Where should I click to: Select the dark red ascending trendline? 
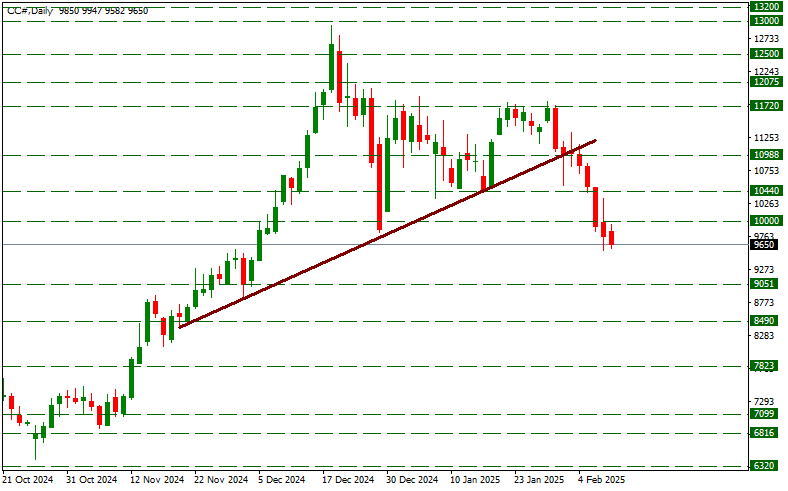point(387,234)
